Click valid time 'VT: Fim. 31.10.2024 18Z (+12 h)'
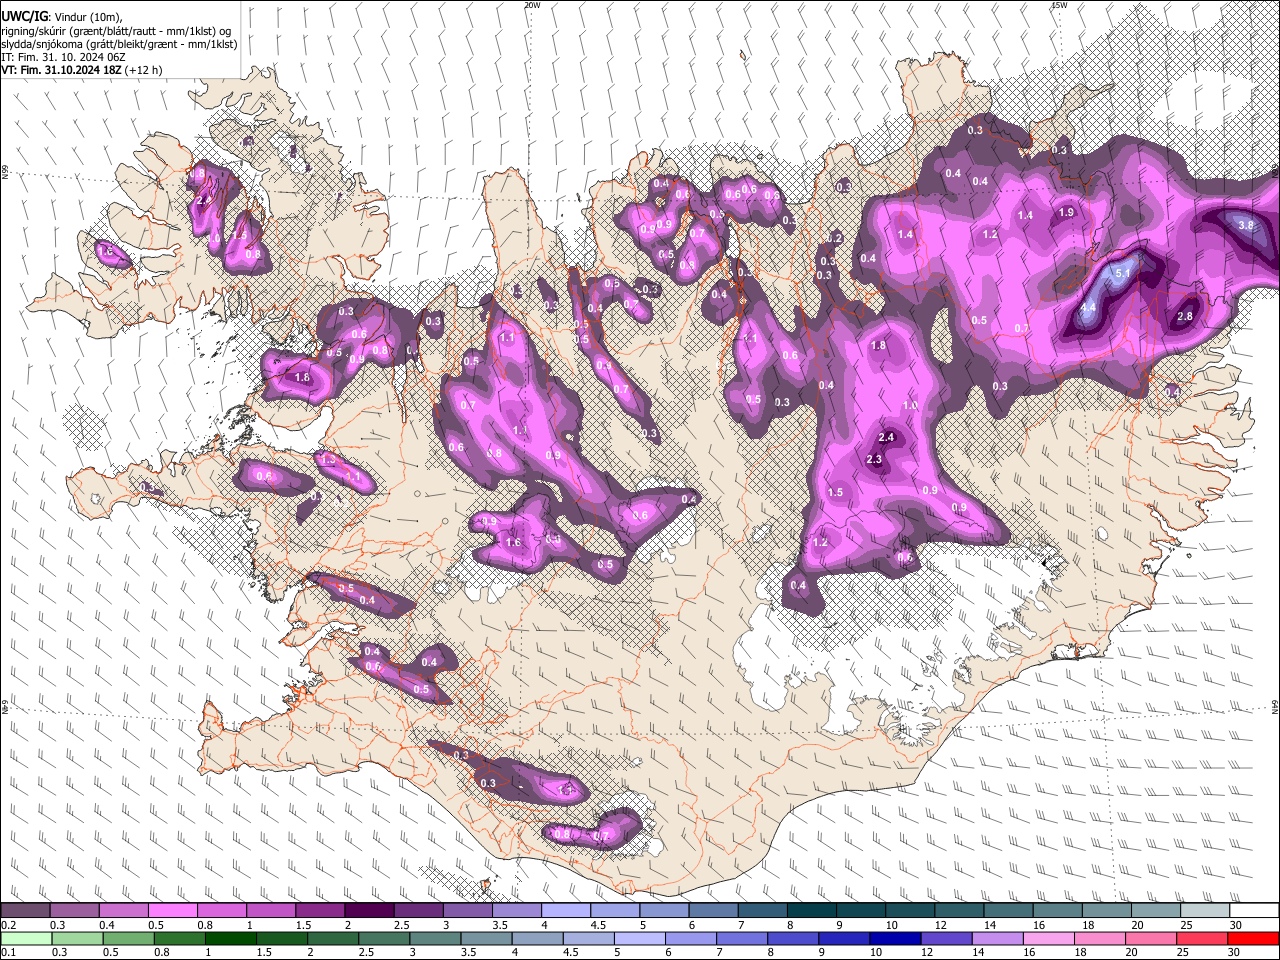The height and width of the screenshot is (960, 1280). pyautogui.click(x=81, y=71)
